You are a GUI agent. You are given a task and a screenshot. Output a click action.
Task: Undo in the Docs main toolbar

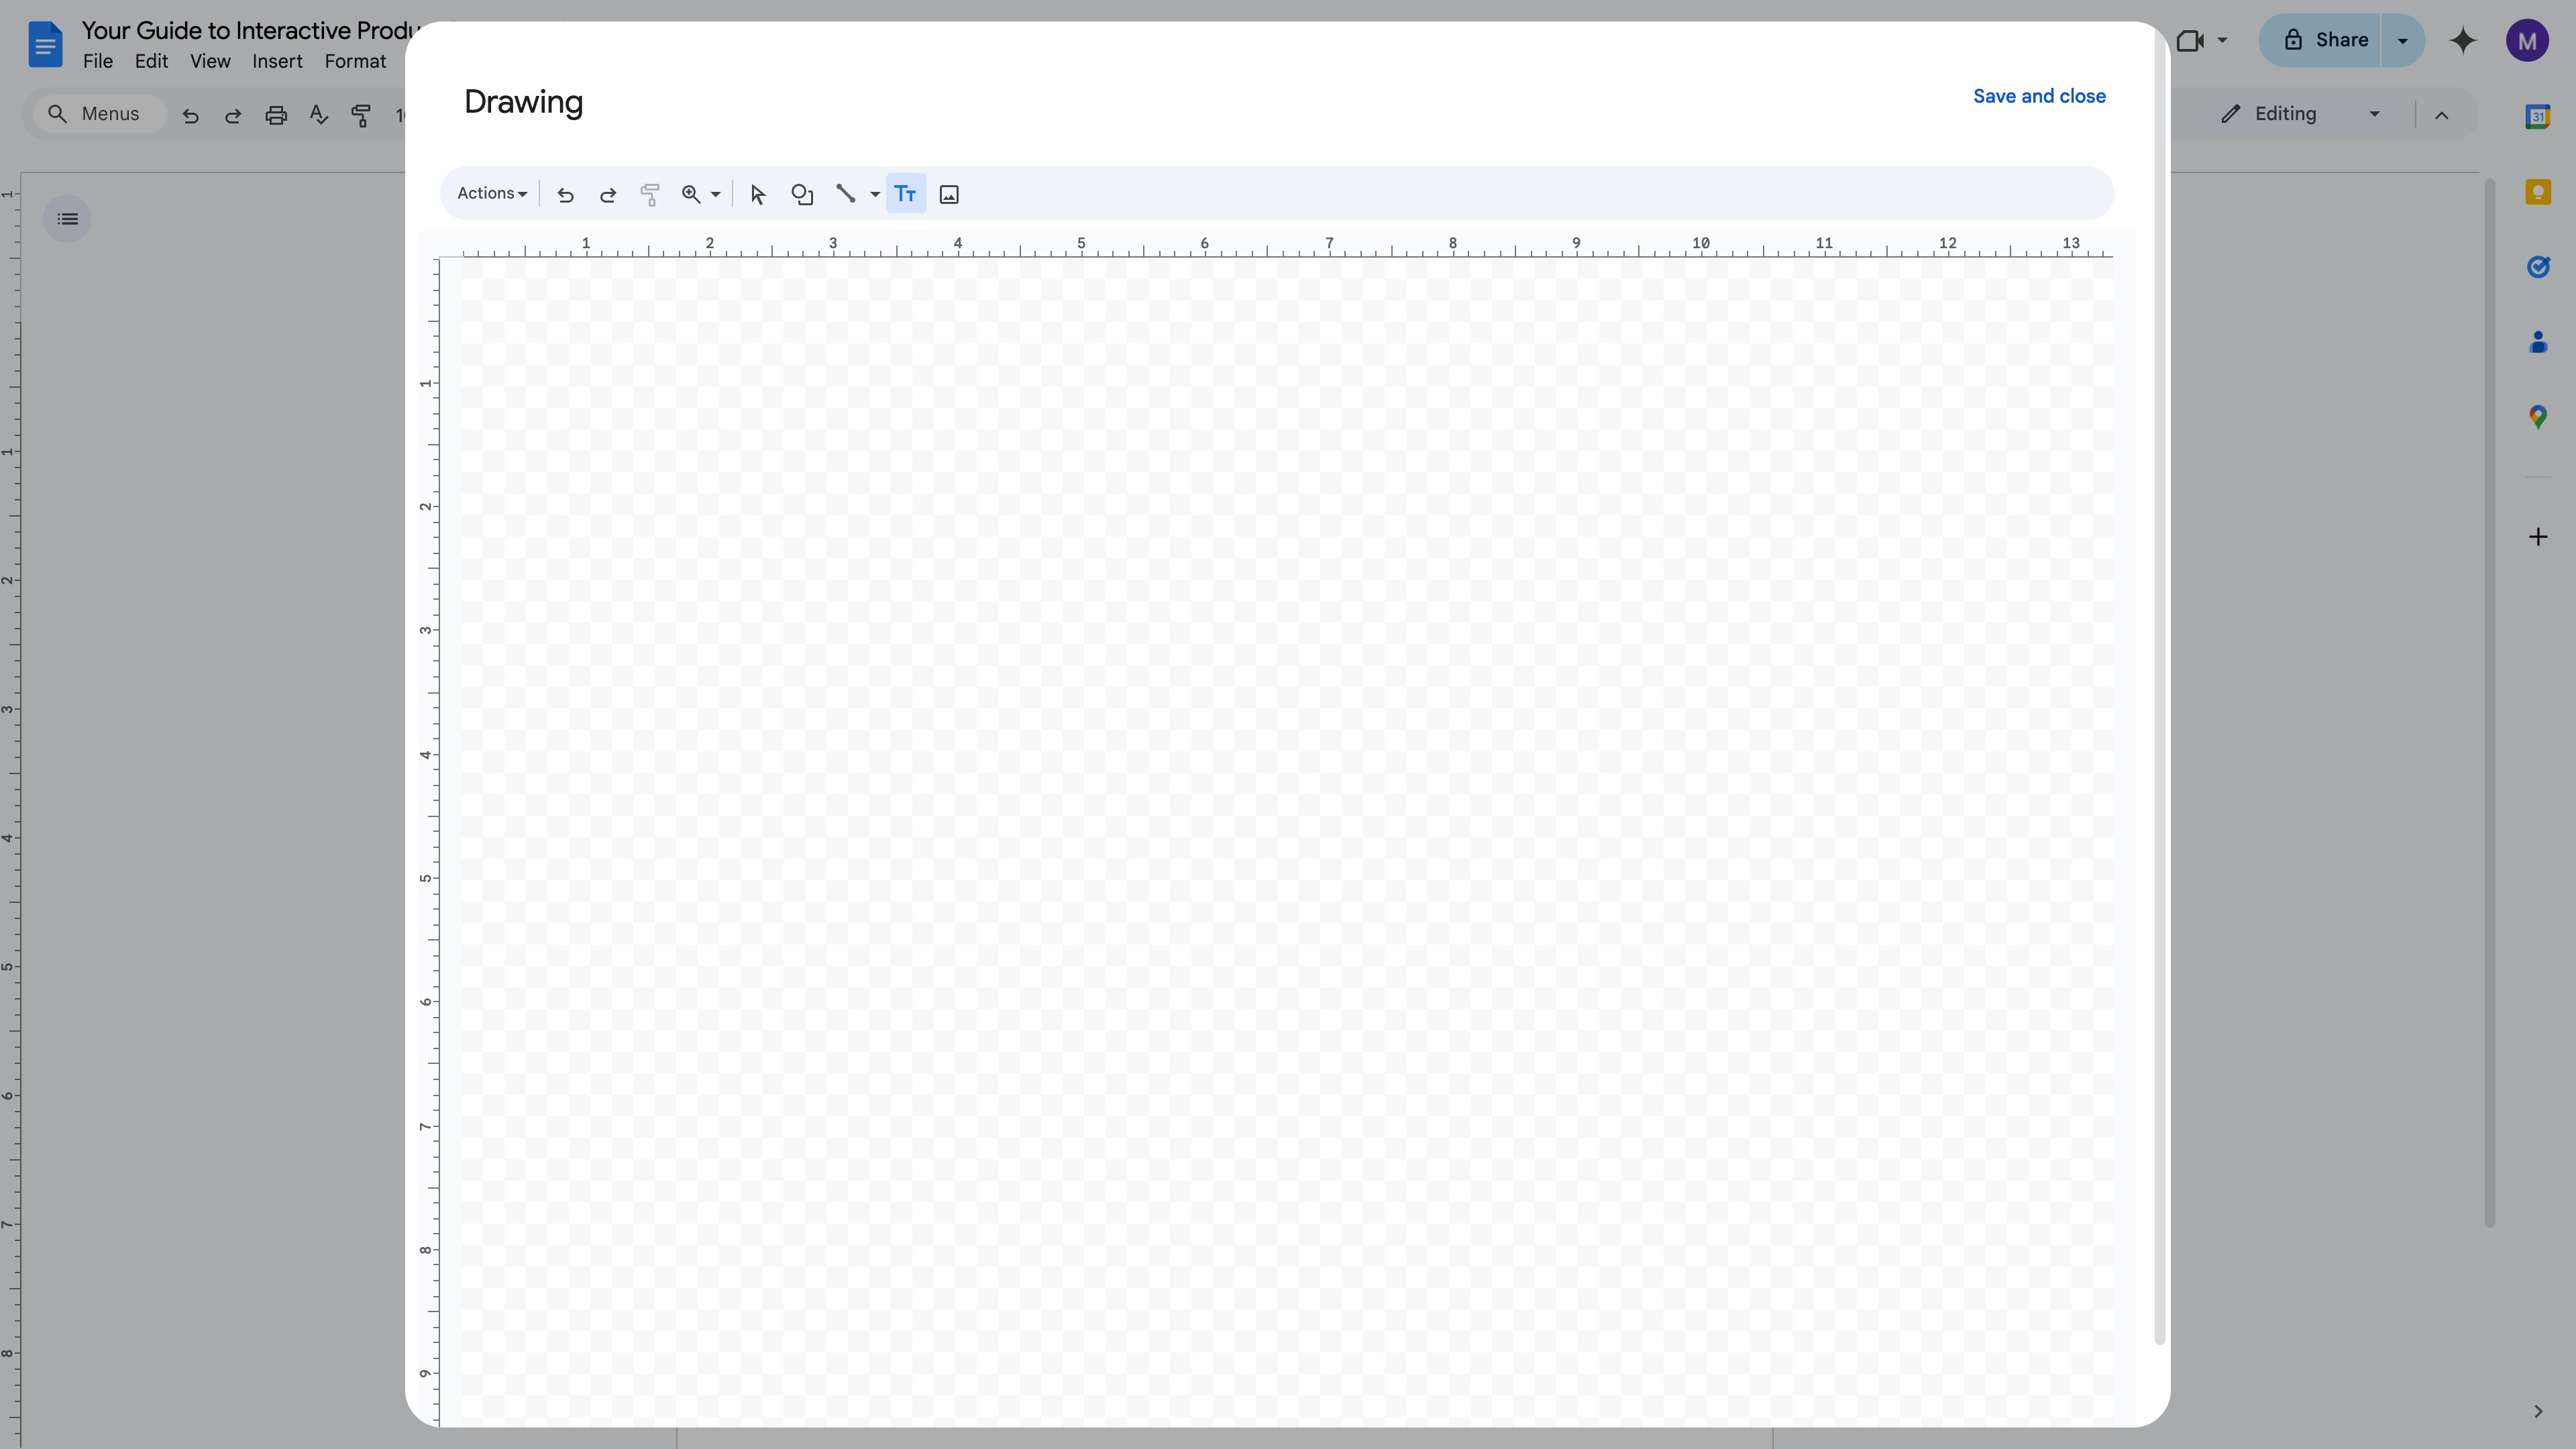[x=190, y=115]
